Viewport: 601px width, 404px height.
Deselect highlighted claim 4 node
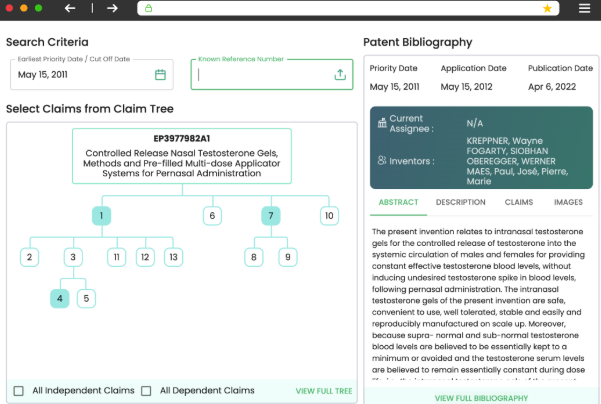click(x=60, y=299)
